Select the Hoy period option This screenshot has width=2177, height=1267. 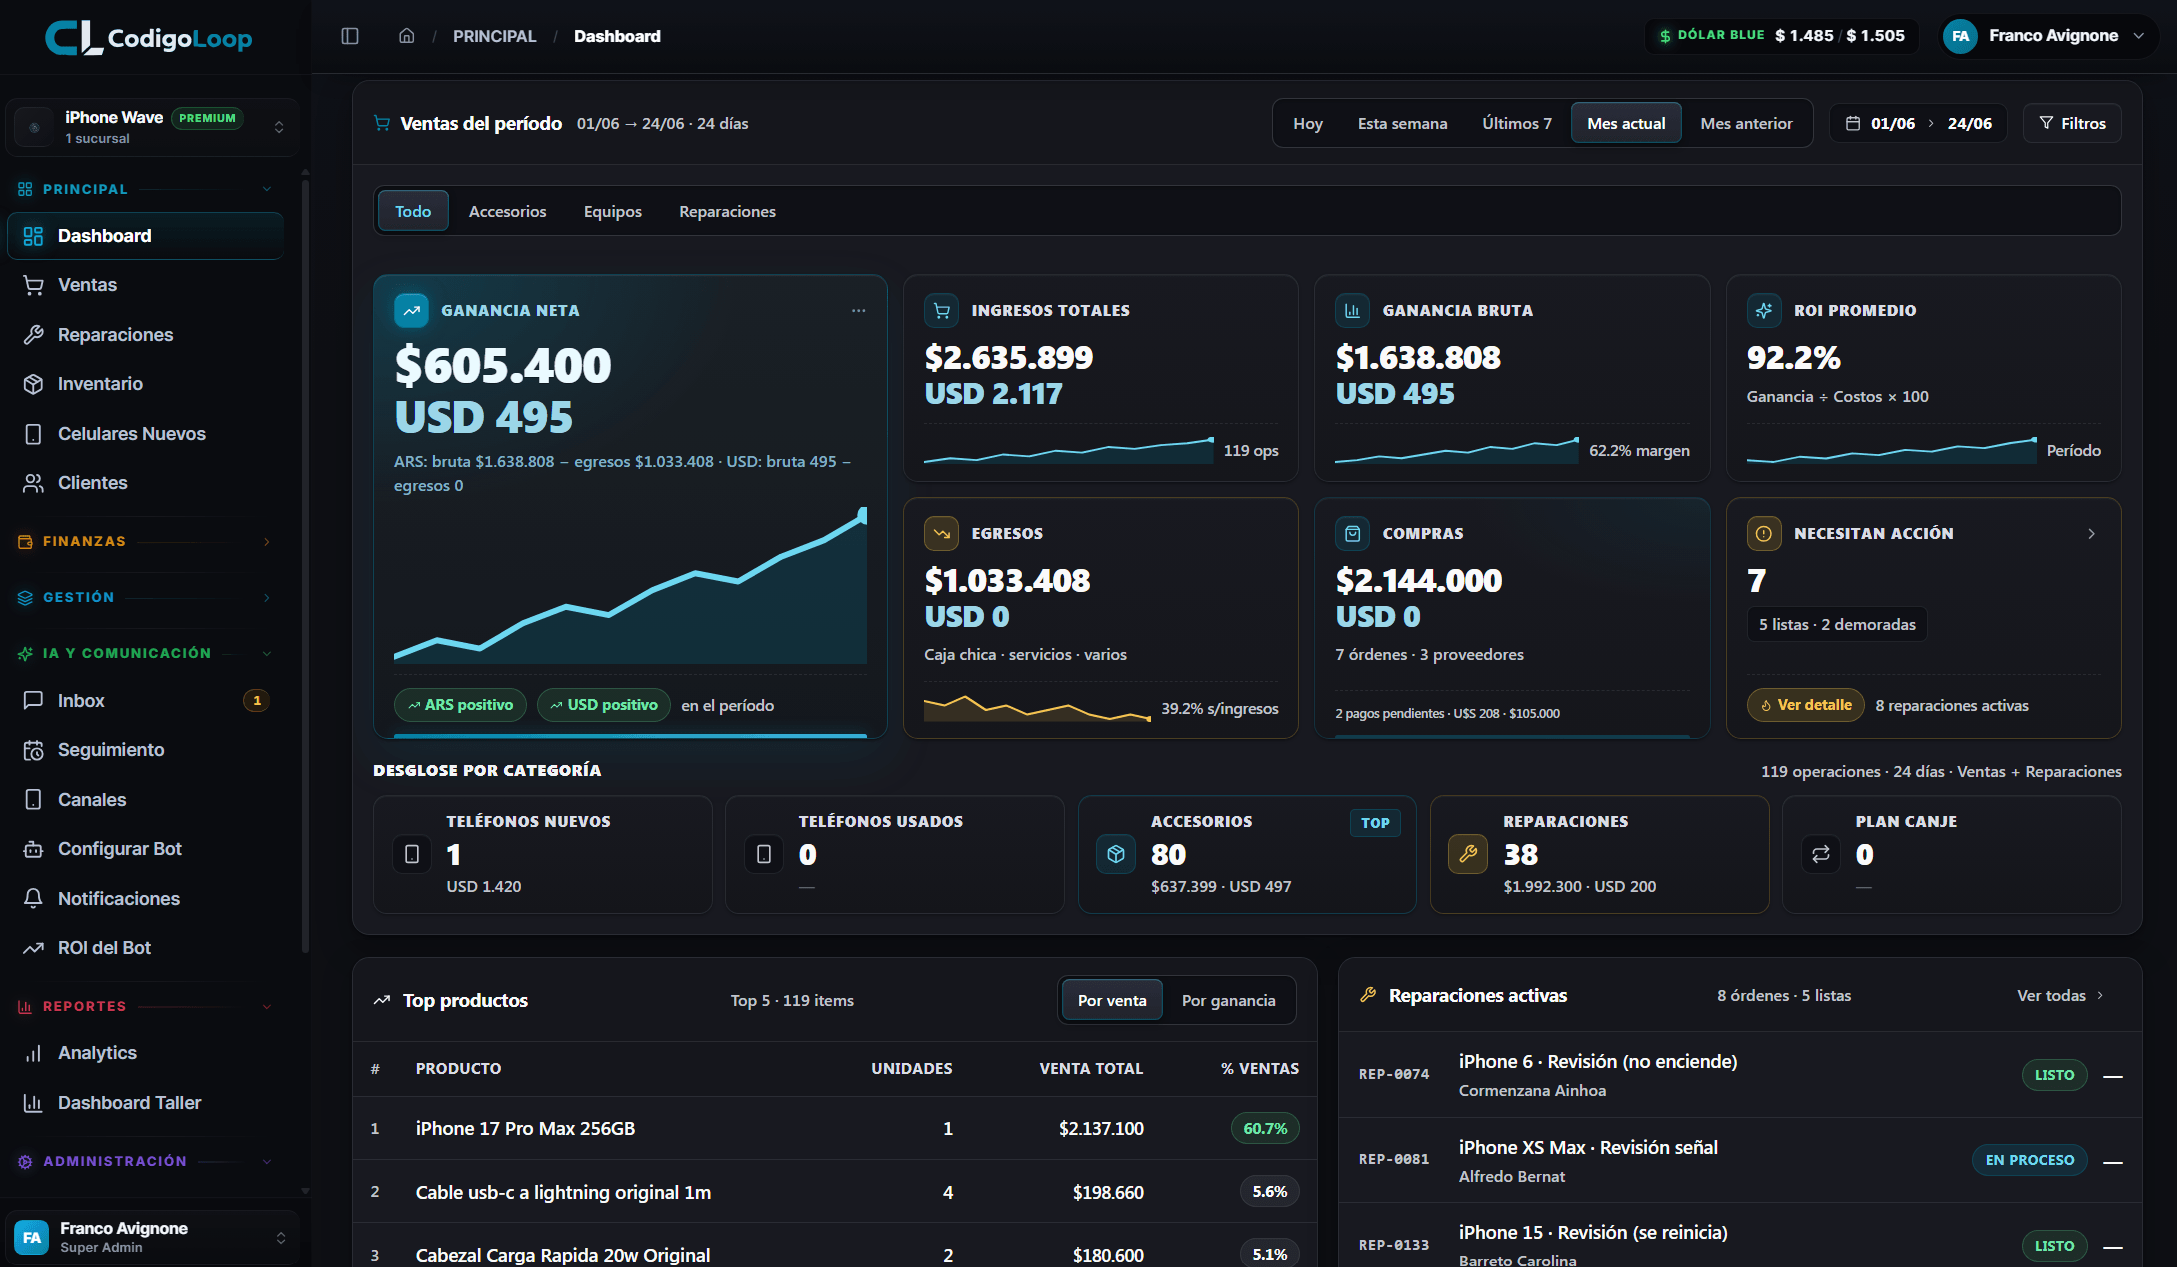coord(1308,123)
